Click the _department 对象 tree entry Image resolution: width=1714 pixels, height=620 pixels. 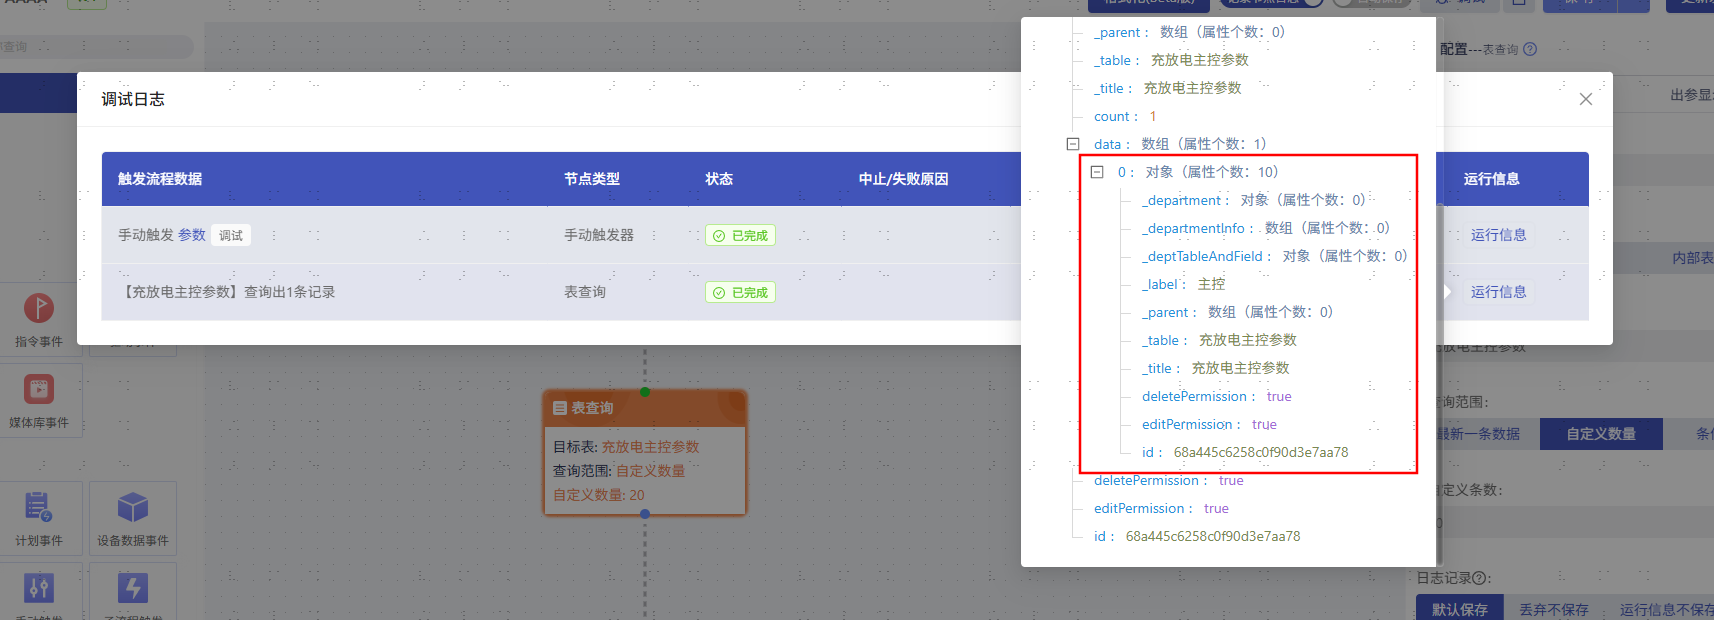click(1254, 200)
